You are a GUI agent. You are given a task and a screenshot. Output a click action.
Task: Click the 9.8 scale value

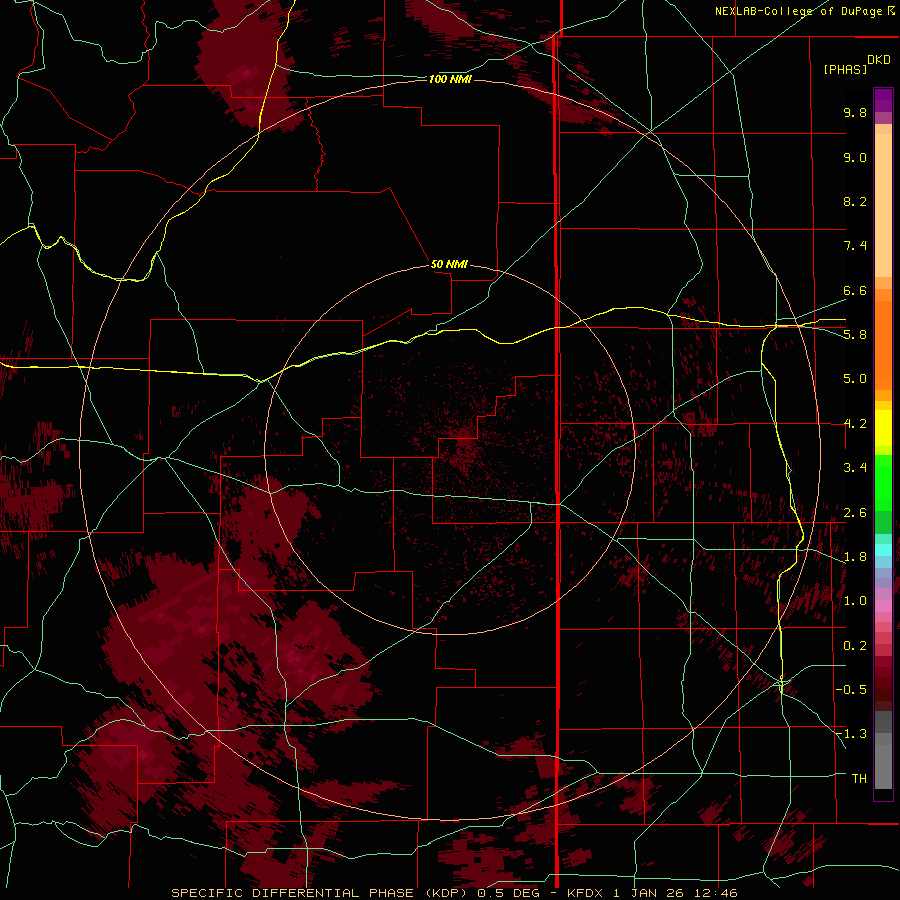(x=855, y=112)
